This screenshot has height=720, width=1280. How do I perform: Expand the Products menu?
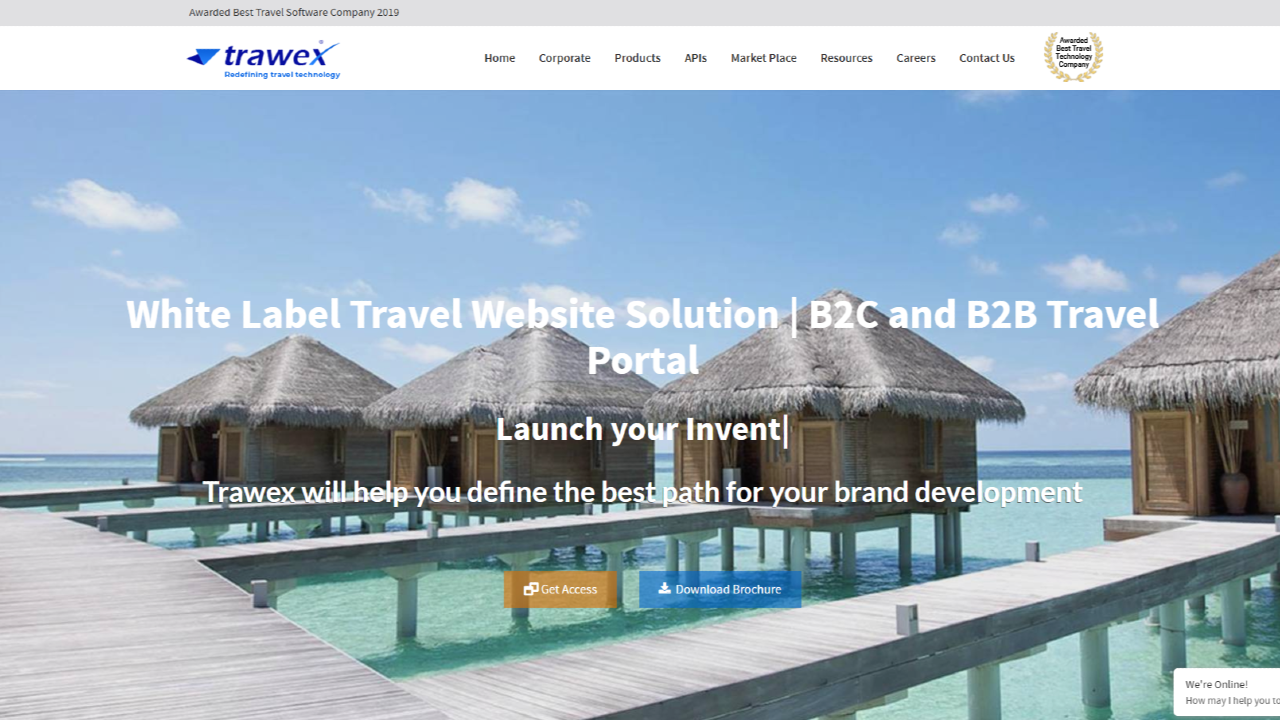(x=638, y=58)
